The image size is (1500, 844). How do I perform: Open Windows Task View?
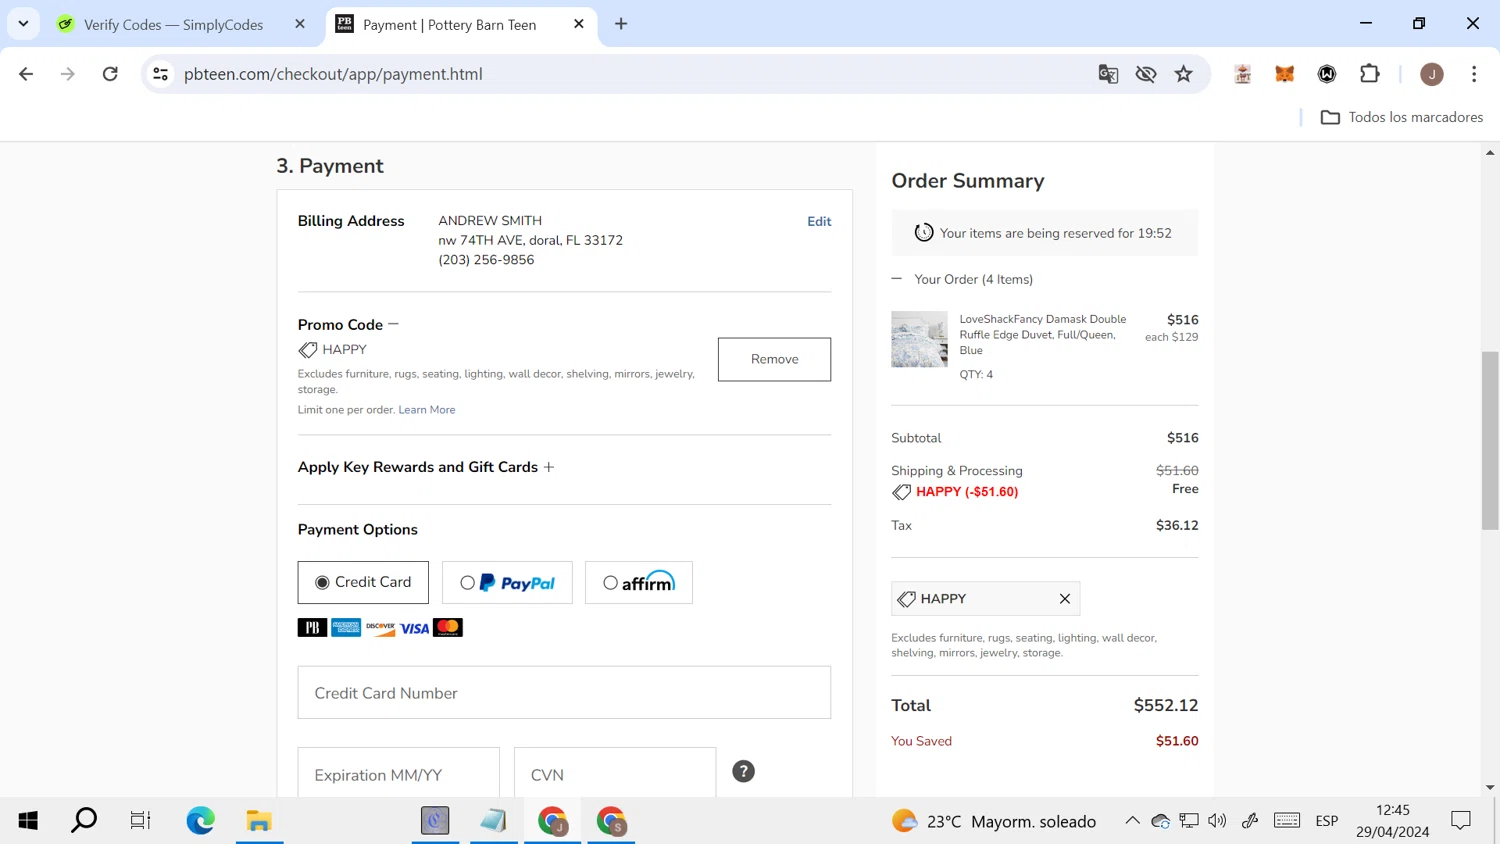pyautogui.click(x=140, y=821)
